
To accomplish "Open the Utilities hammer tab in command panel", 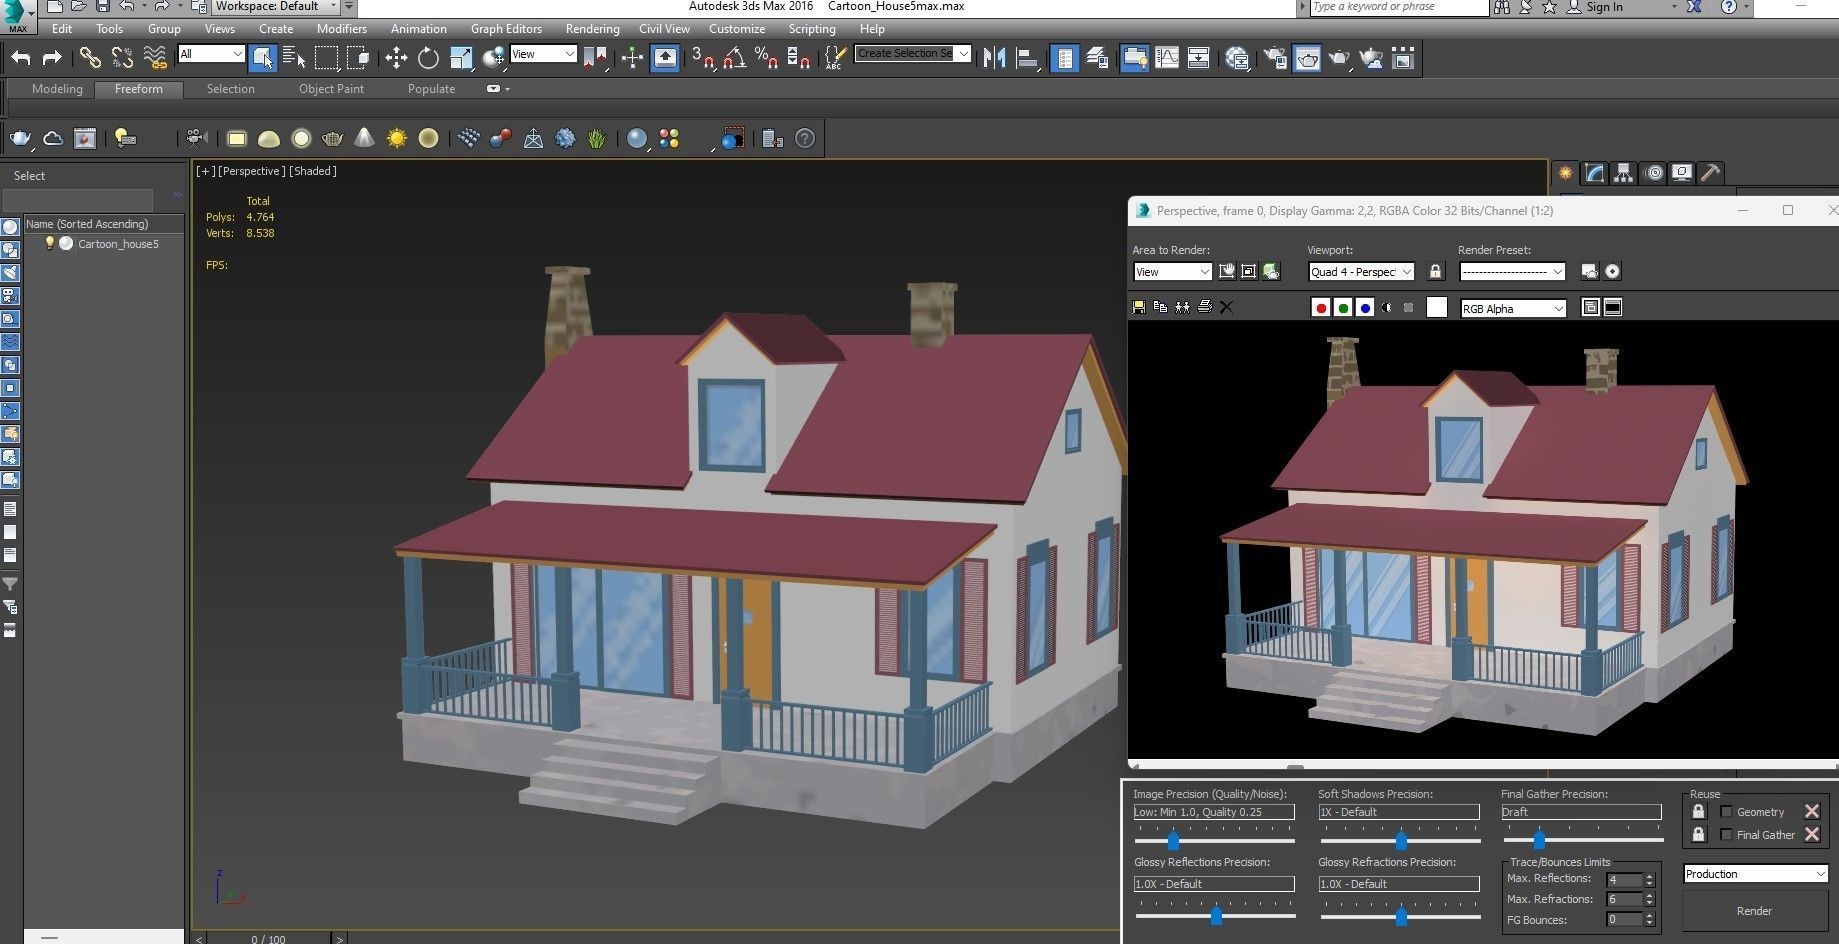I will [x=1711, y=173].
